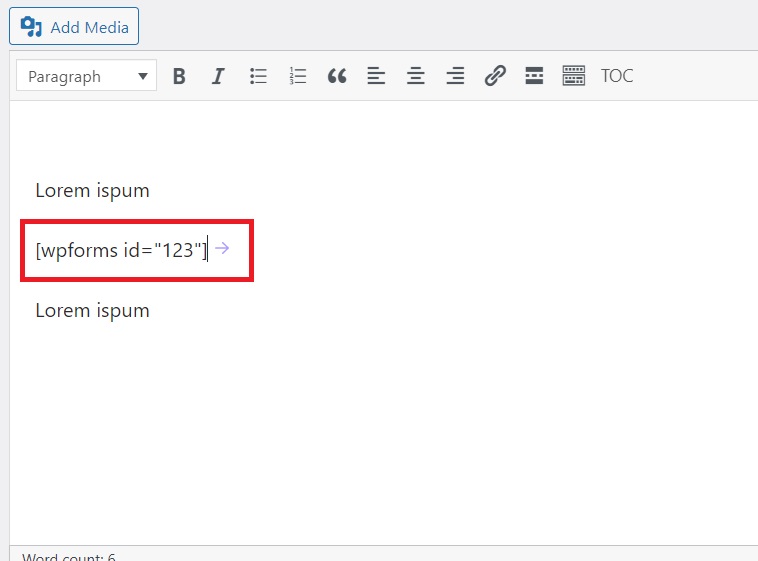The width and height of the screenshot is (758, 561).
Task: Insert a bulleted list
Action: (258, 76)
